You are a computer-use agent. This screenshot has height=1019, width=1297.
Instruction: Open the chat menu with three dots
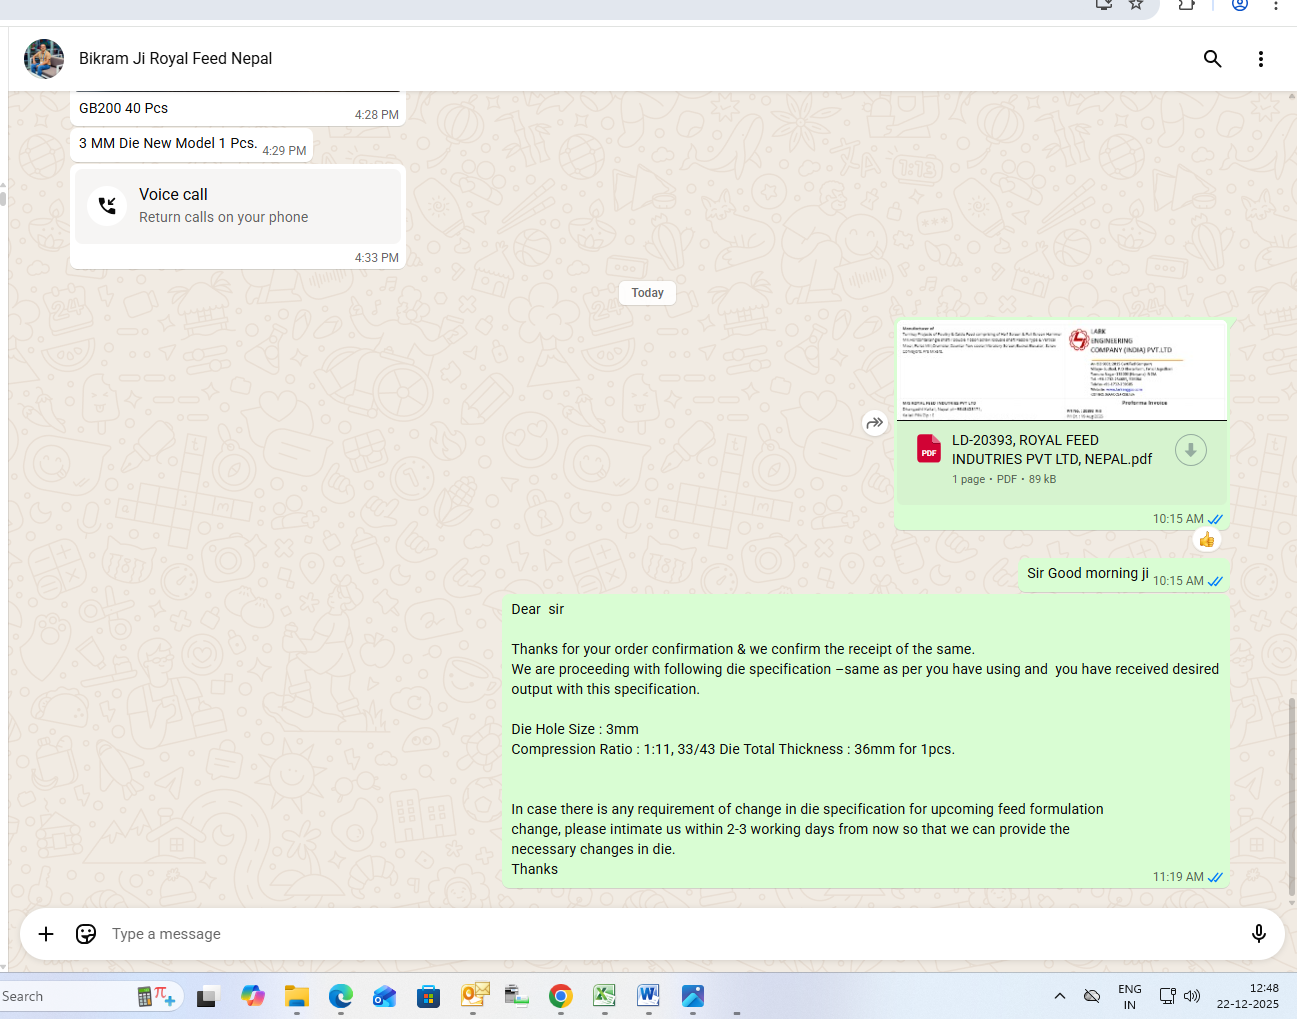tap(1260, 59)
